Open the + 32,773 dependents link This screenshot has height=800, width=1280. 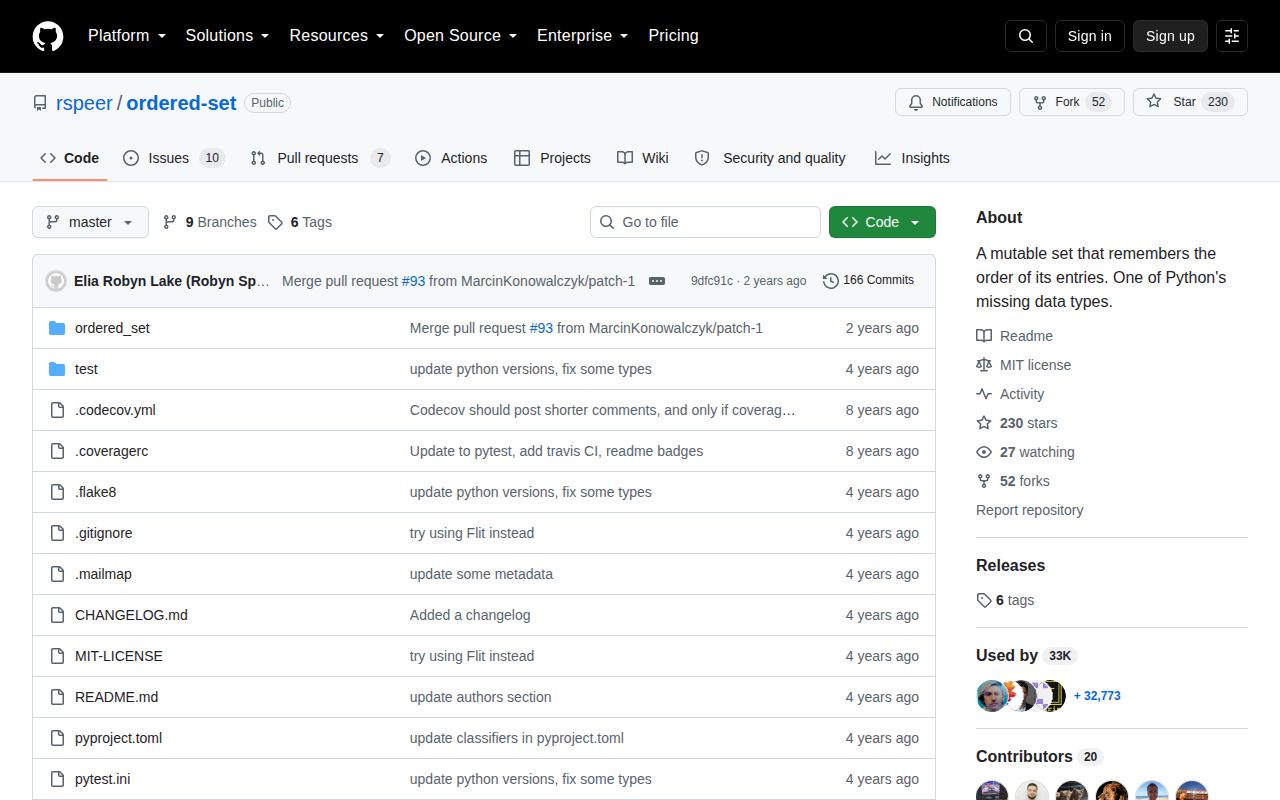(x=1097, y=696)
